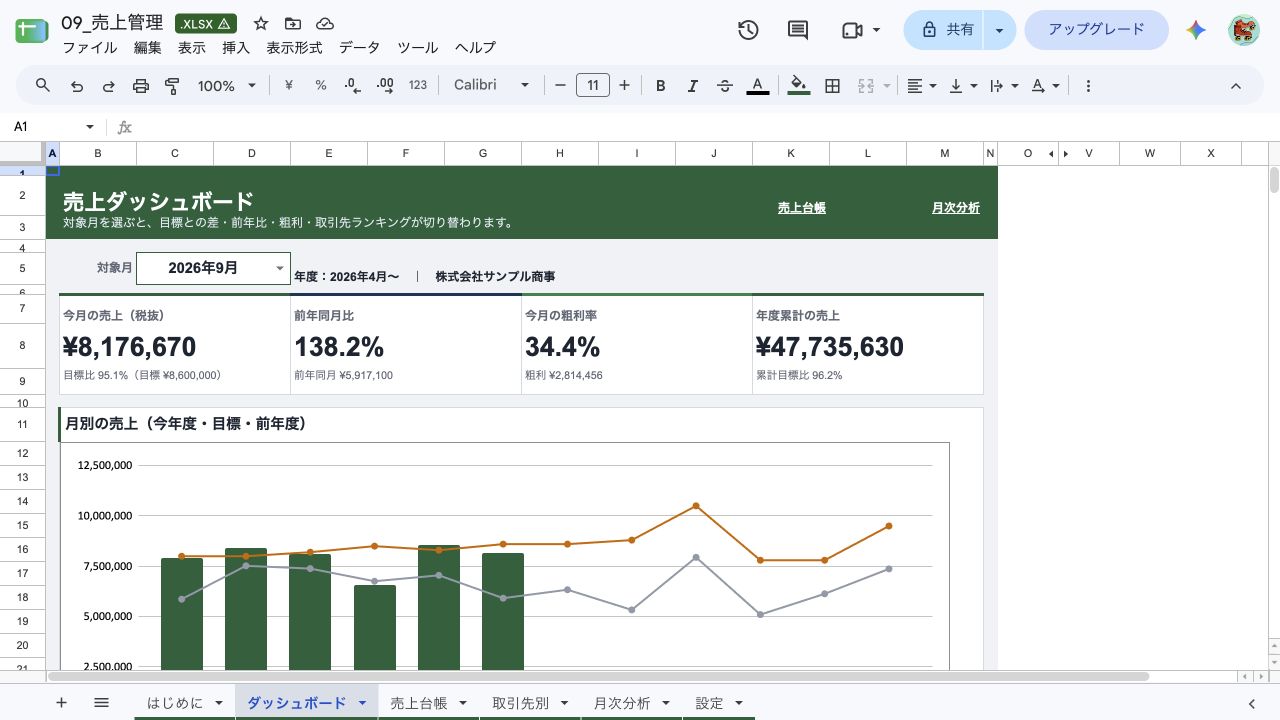This screenshot has width=1280, height=720.
Task: Click the search menus magnifier icon
Action: point(43,86)
